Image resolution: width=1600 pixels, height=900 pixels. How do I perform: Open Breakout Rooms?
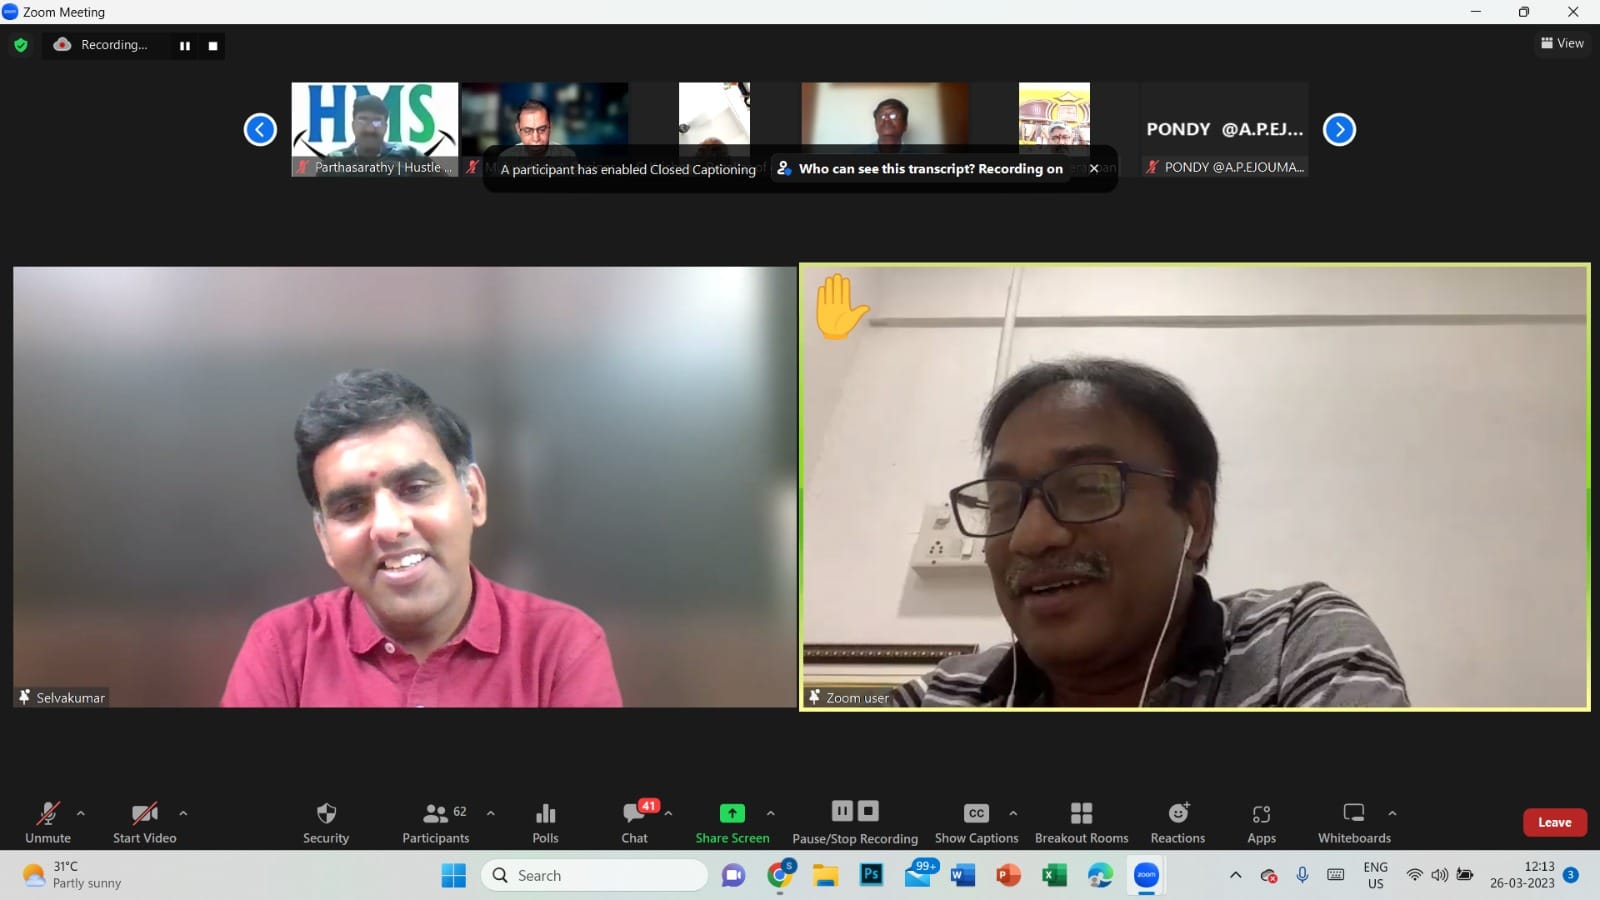coord(1081,822)
